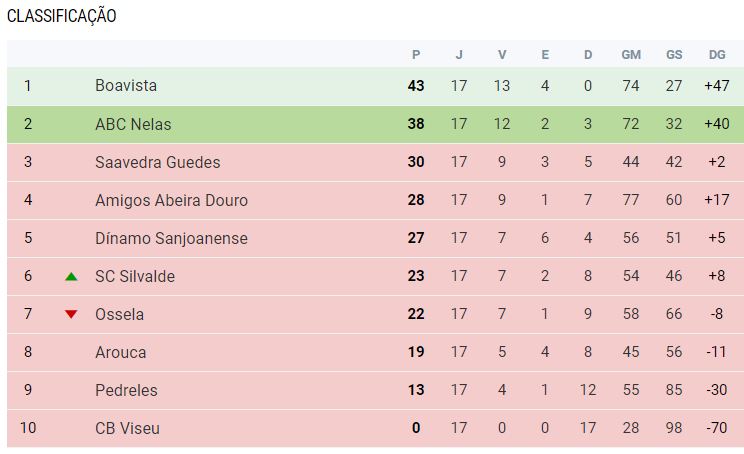Sort table by the P points column header
The width and height of the screenshot is (744, 454).
[416, 54]
